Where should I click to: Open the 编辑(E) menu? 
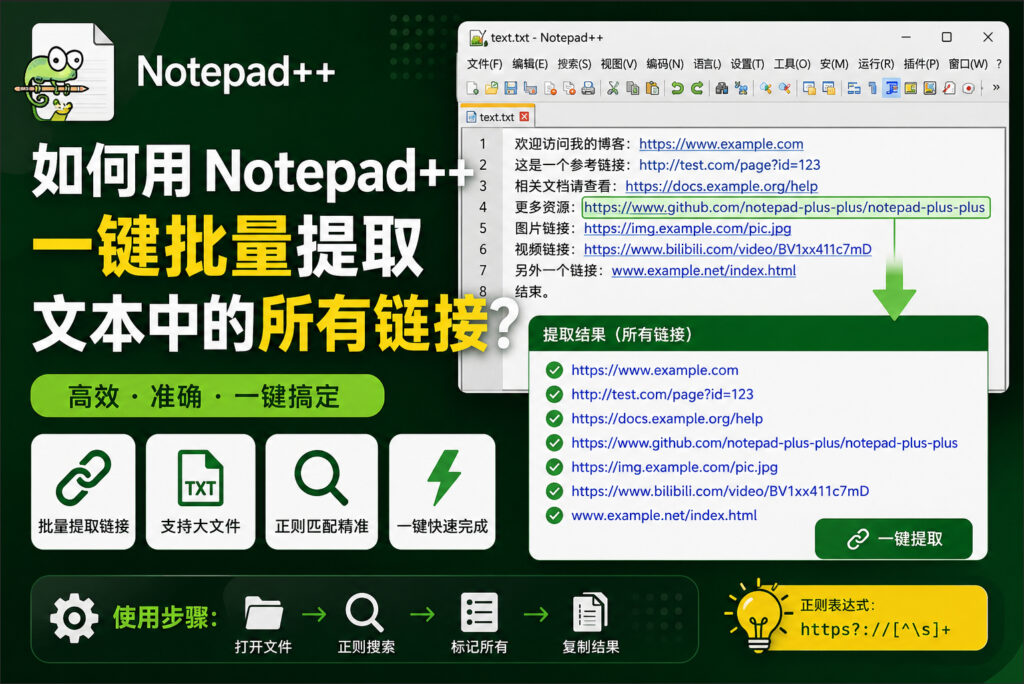(530, 64)
